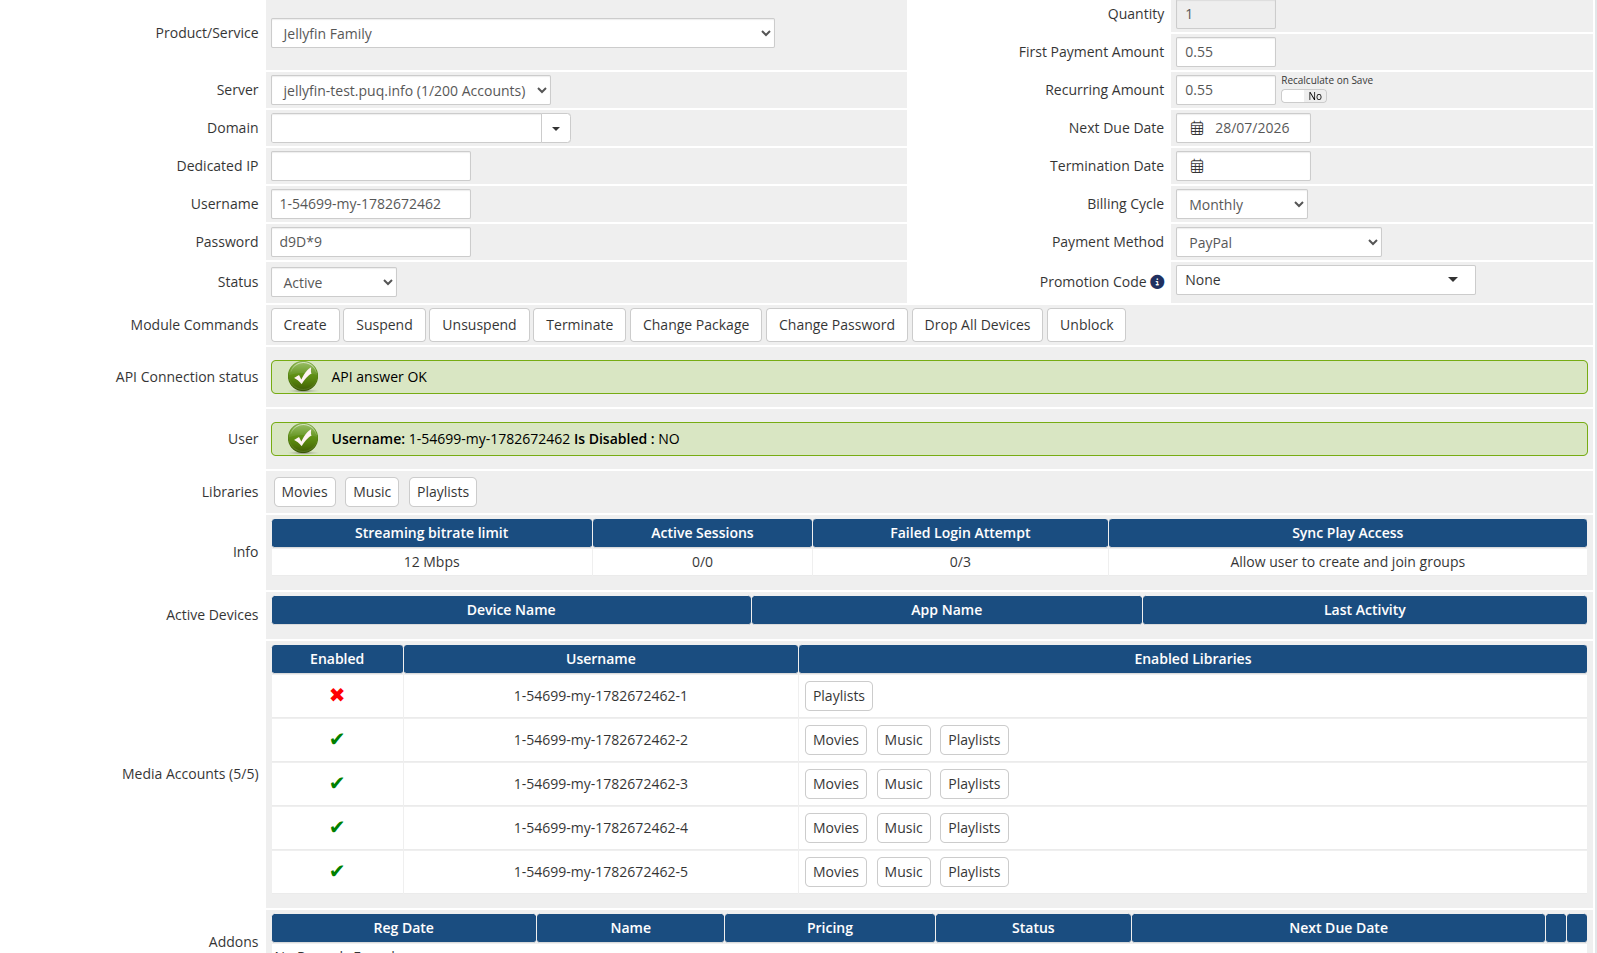The width and height of the screenshot is (1597, 953).
Task: Click the Enabled Libraries column header
Action: point(1192,659)
